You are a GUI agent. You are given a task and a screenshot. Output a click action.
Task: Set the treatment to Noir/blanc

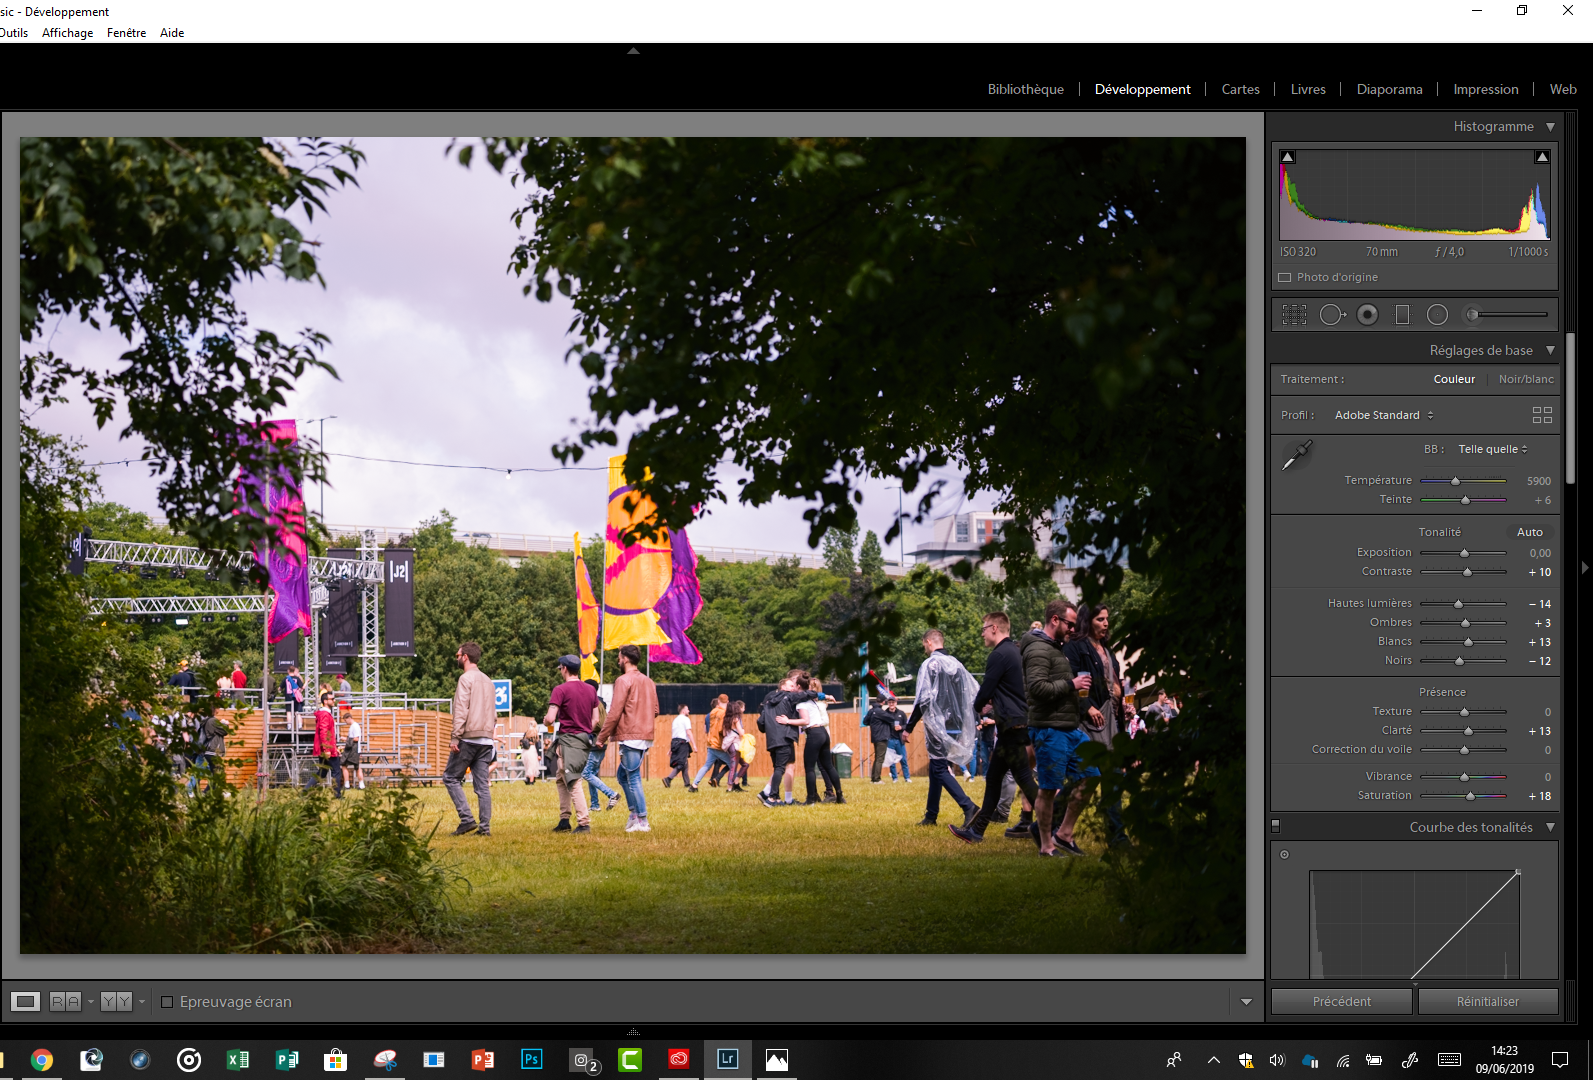1526,379
